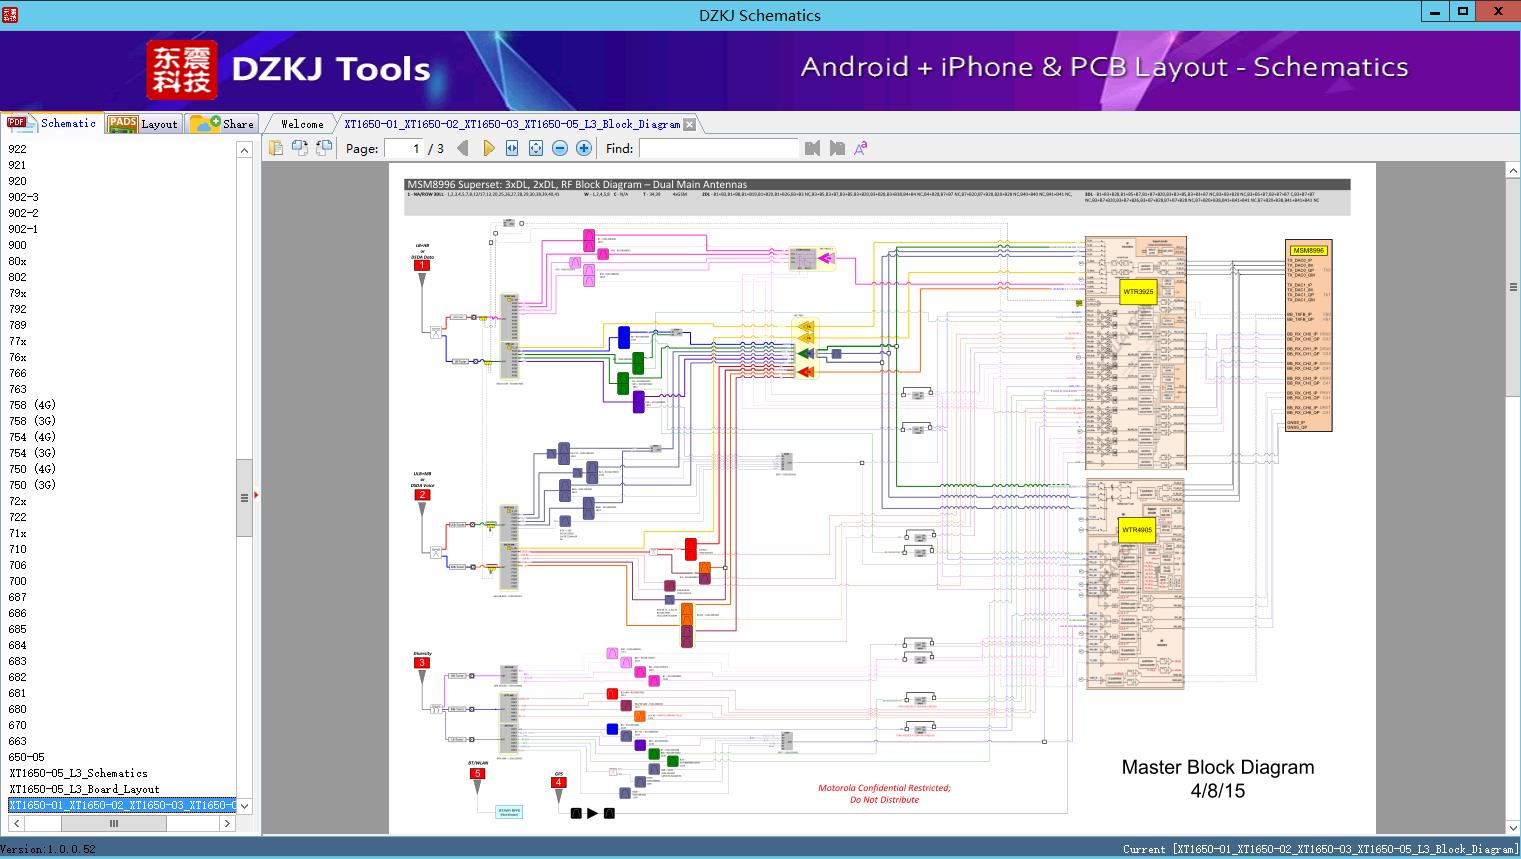Collapse the sidebar using the red arrow
The height and width of the screenshot is (859, 1521).
(x=256, y=495)
